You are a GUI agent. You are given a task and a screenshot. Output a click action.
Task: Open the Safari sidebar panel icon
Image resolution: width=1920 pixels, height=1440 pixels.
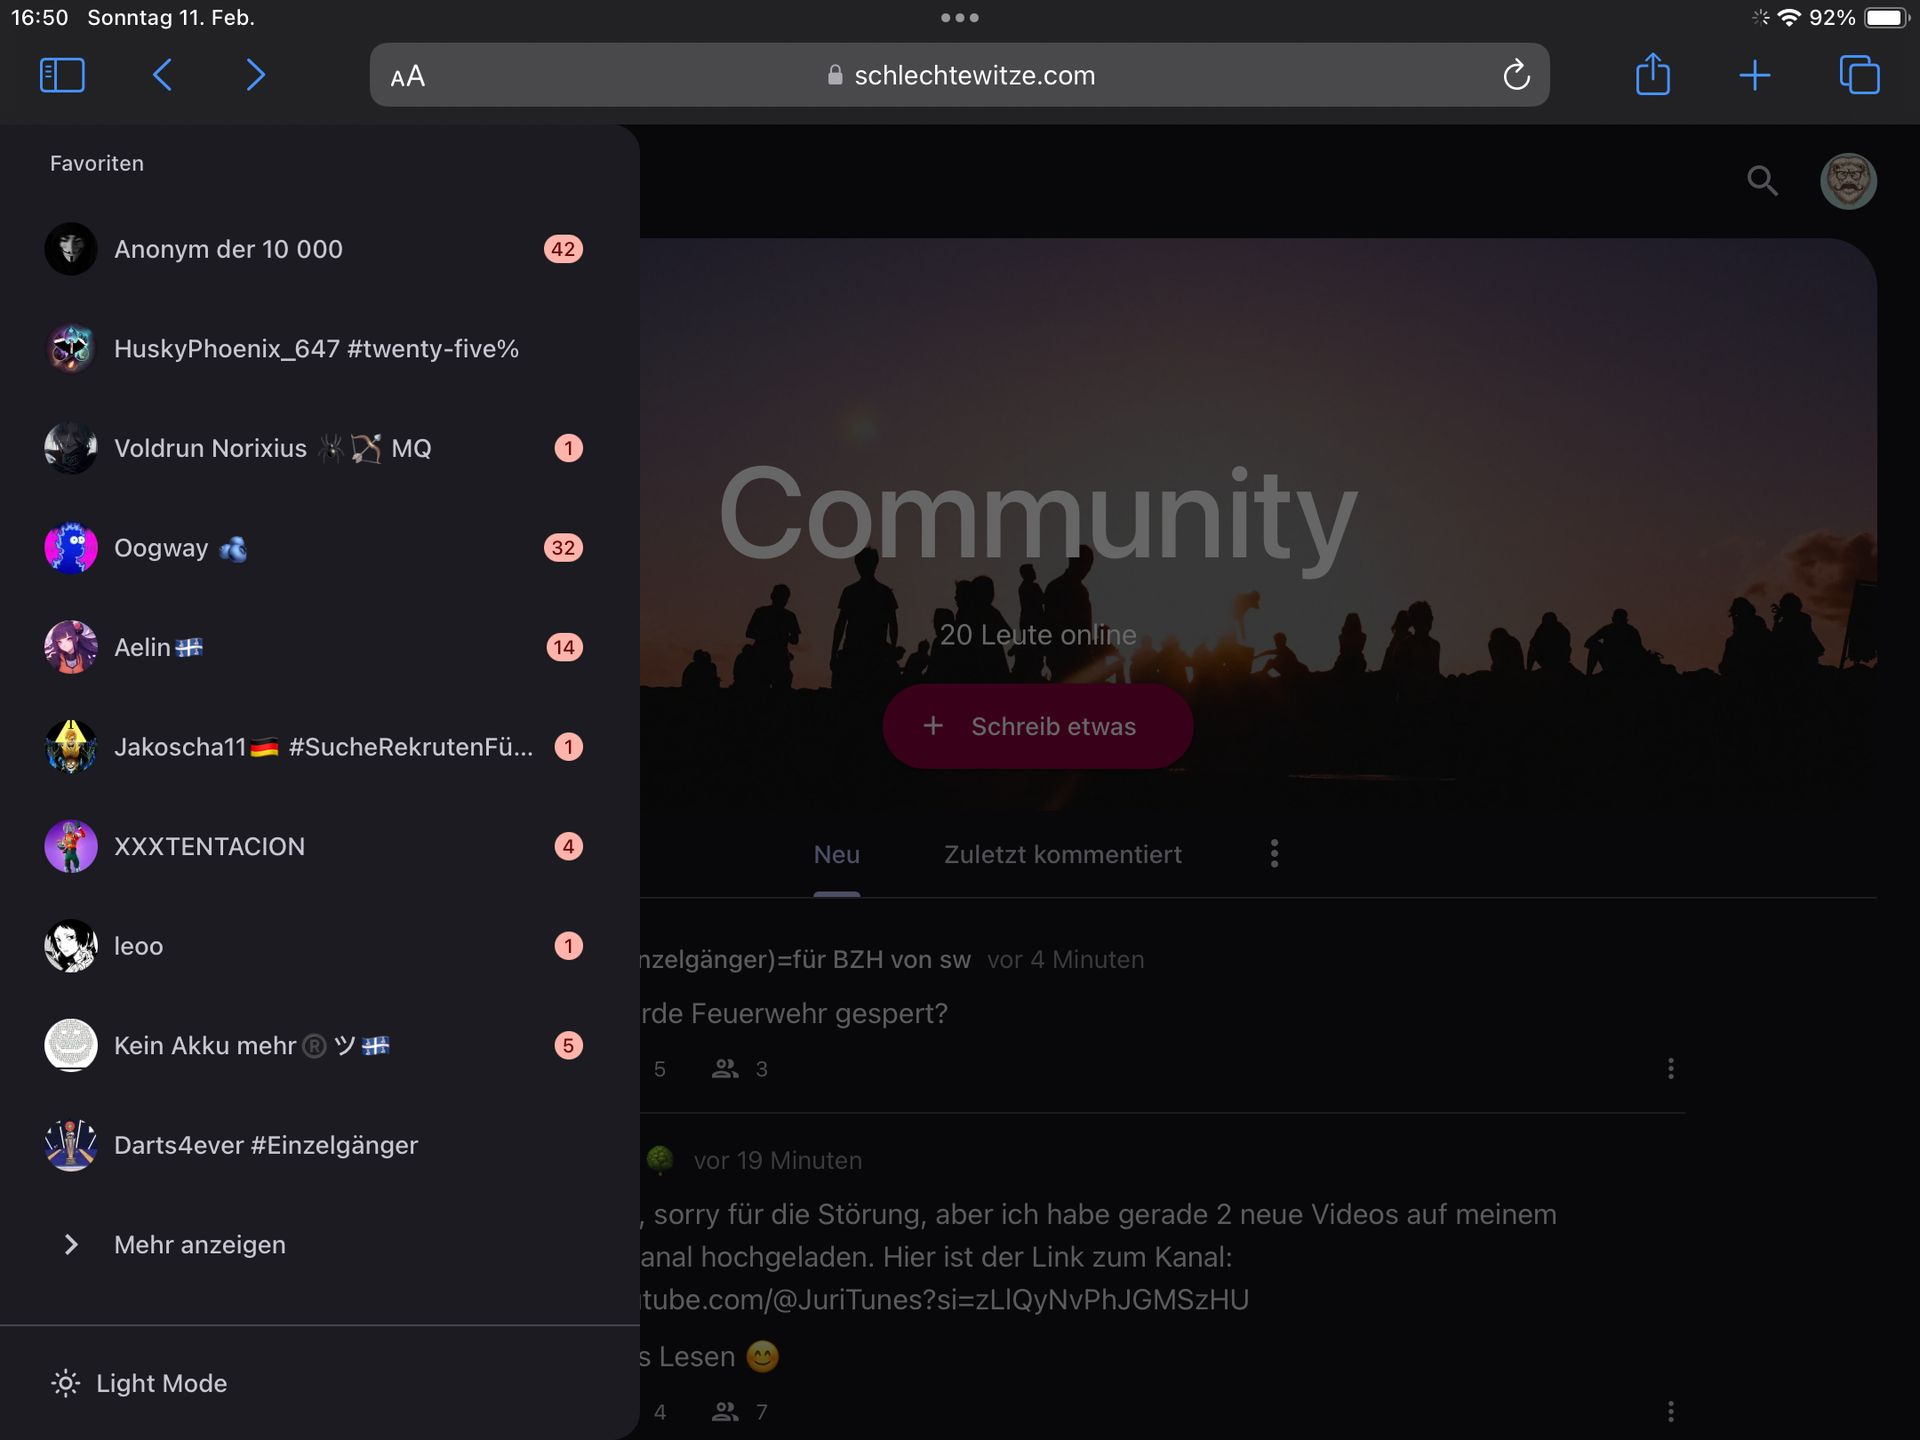(62, 75)
